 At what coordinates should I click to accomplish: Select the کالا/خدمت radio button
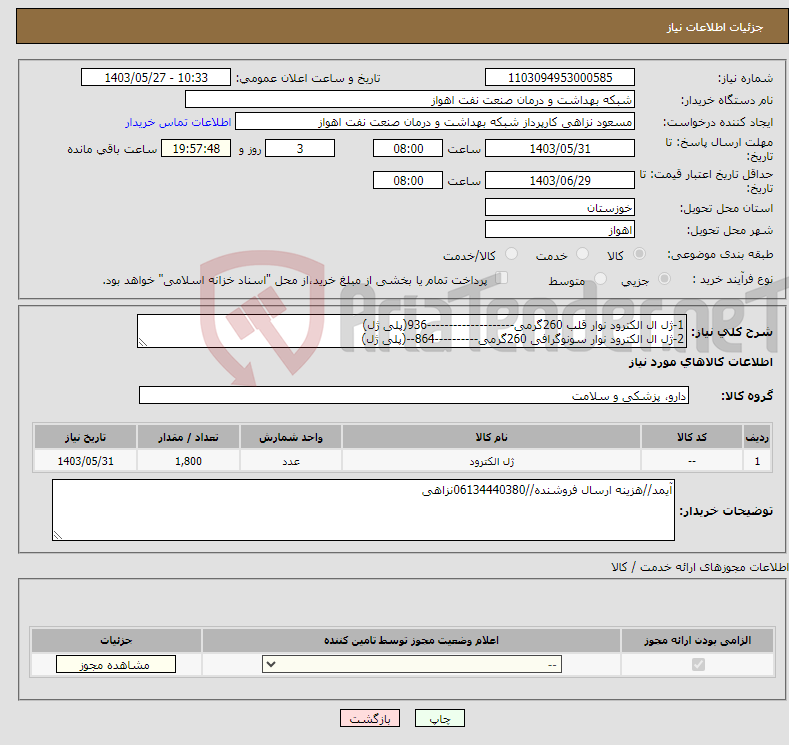coord(511,254)
